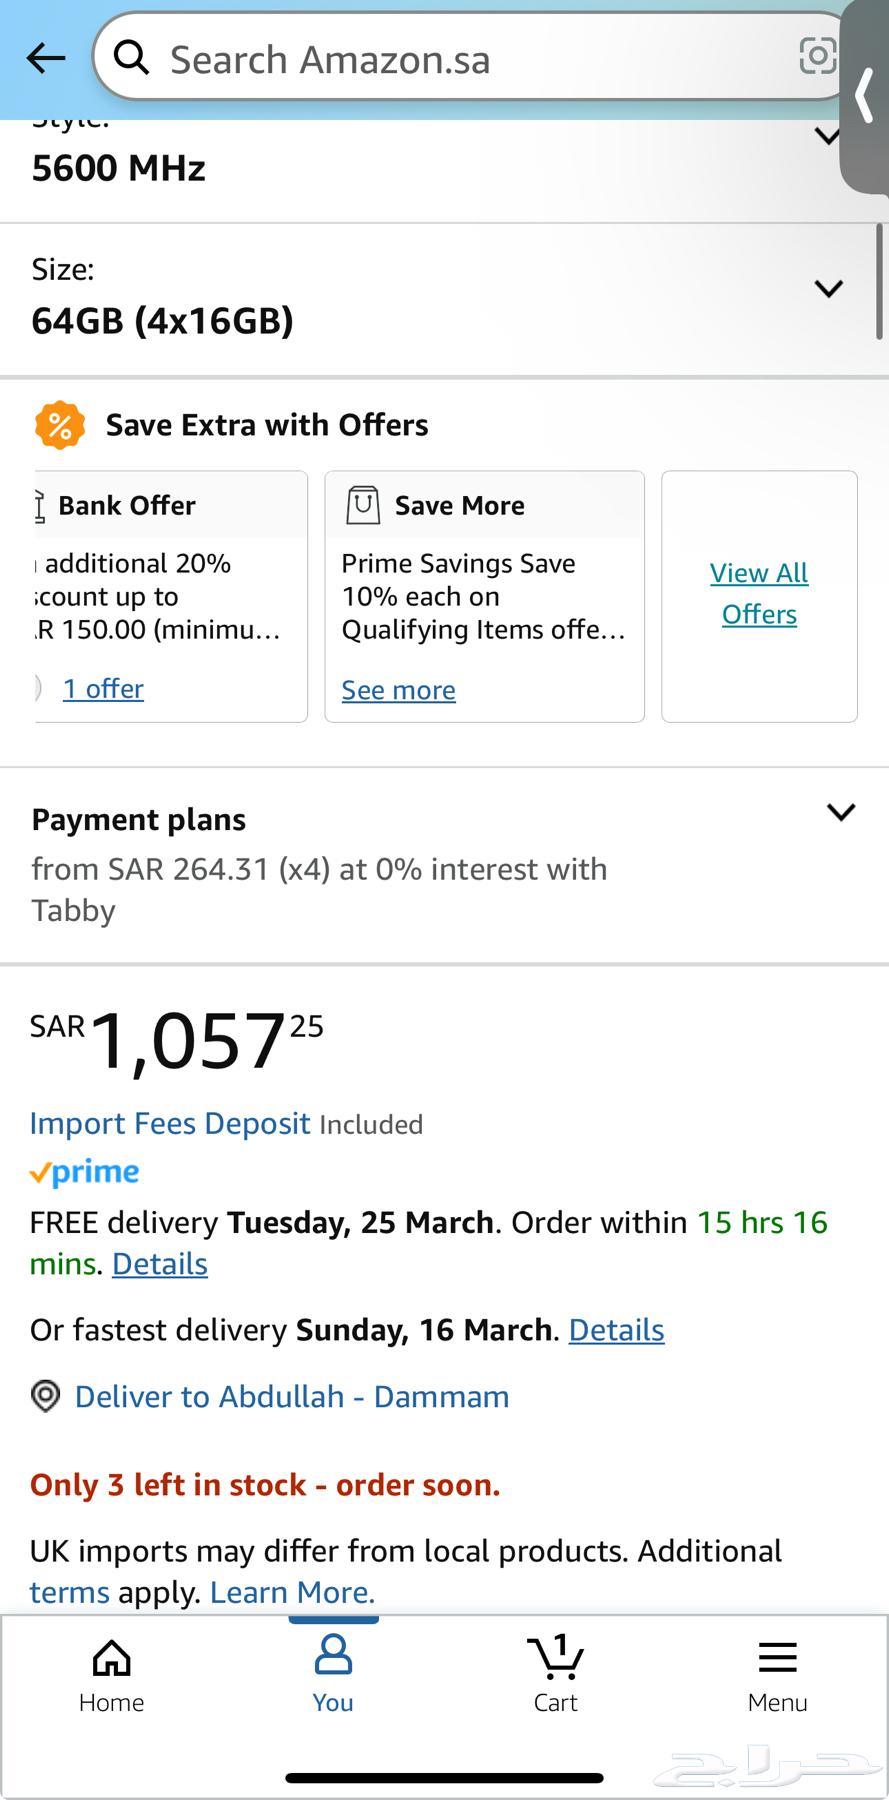
Task: Open Import Fees Deposit link
Action: (x=170, y=1123)
